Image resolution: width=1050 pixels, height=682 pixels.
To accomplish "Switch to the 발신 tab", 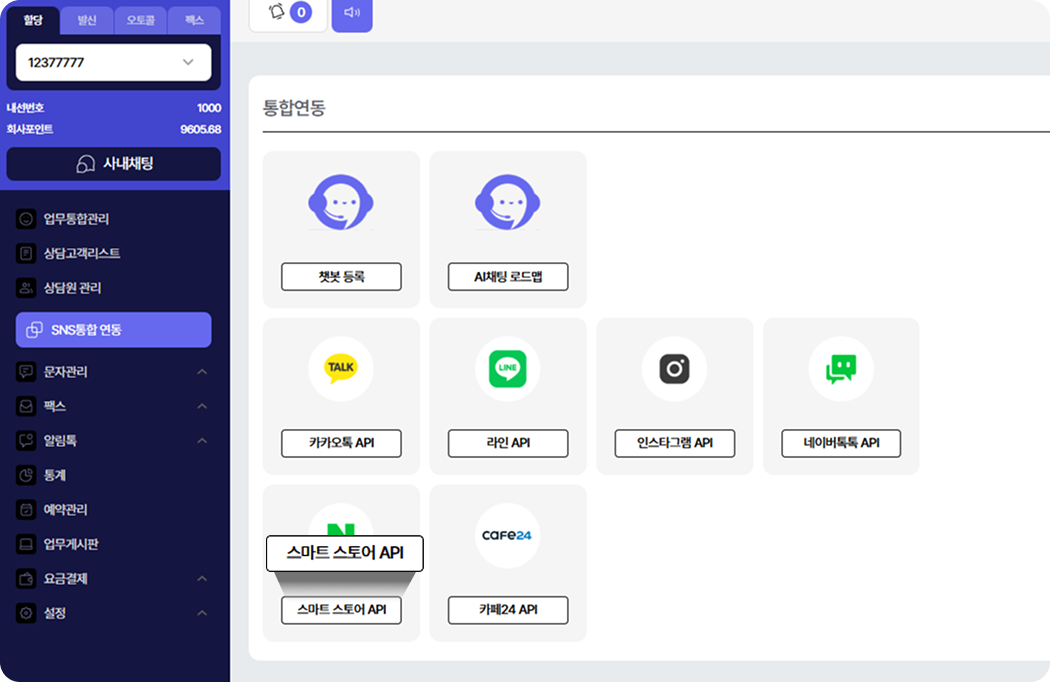I will click(x=87, y=20).
